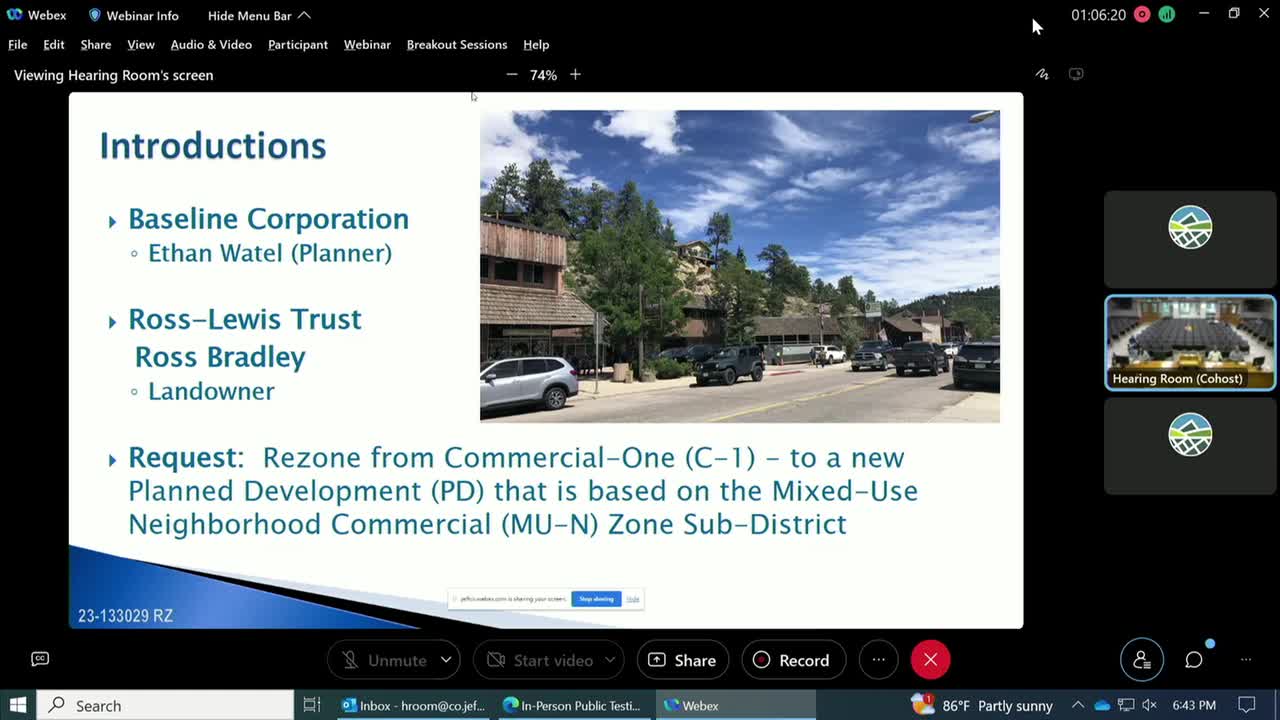Open the Participants panel
This screenshot has height=720, width=1280.
(x=1142, y=659)
